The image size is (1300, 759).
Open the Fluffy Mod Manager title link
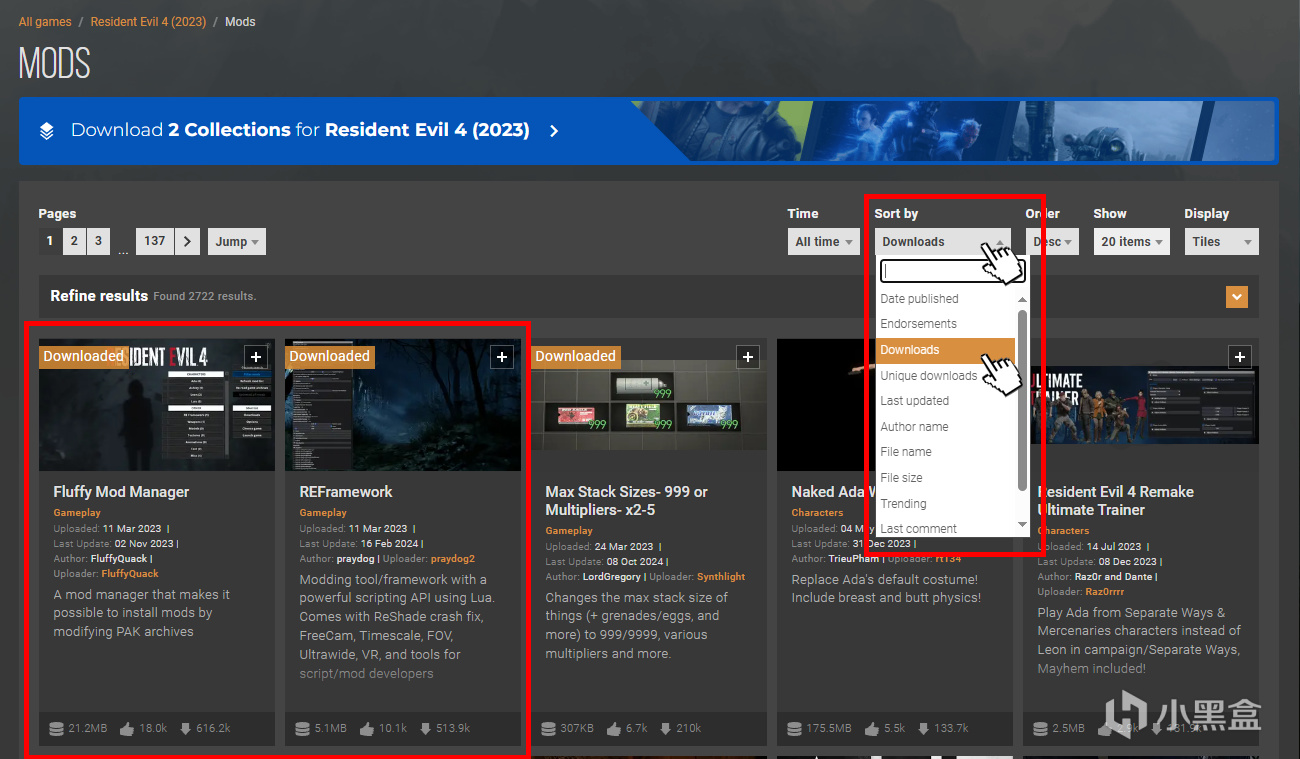121,492
